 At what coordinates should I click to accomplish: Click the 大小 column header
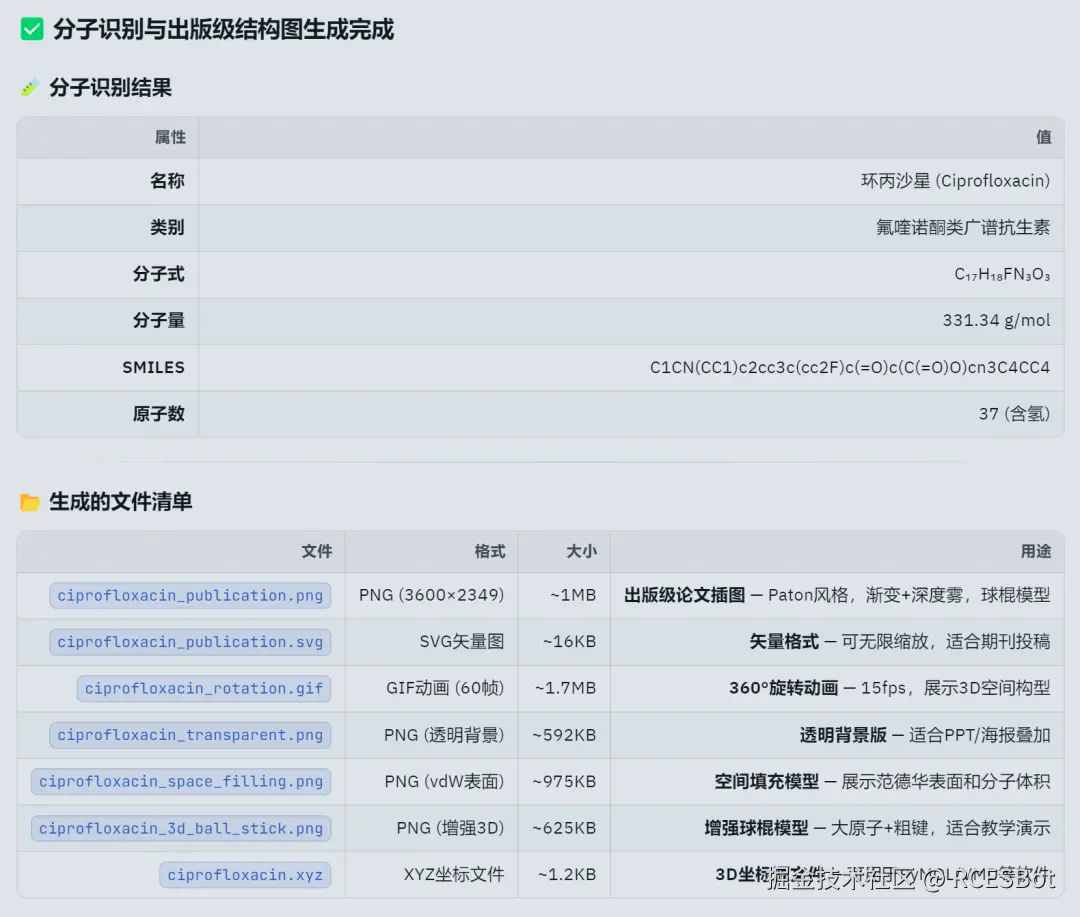click(x=583, y=551)
